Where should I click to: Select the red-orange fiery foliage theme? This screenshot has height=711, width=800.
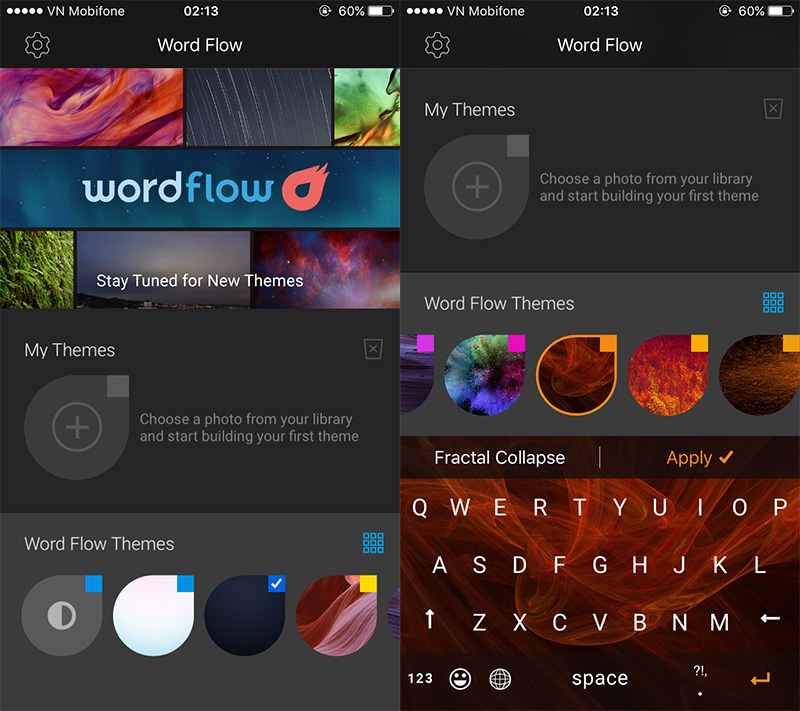point(668,375)
